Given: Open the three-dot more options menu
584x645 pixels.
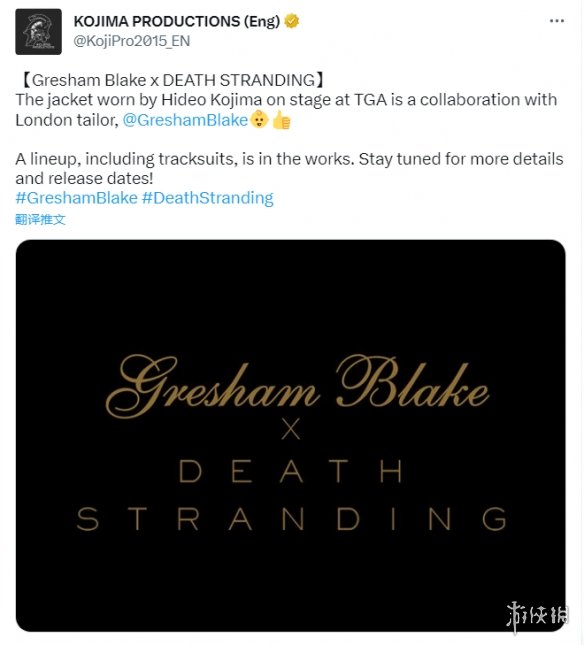Looking at the screenshot, I should tap(557, 21).
